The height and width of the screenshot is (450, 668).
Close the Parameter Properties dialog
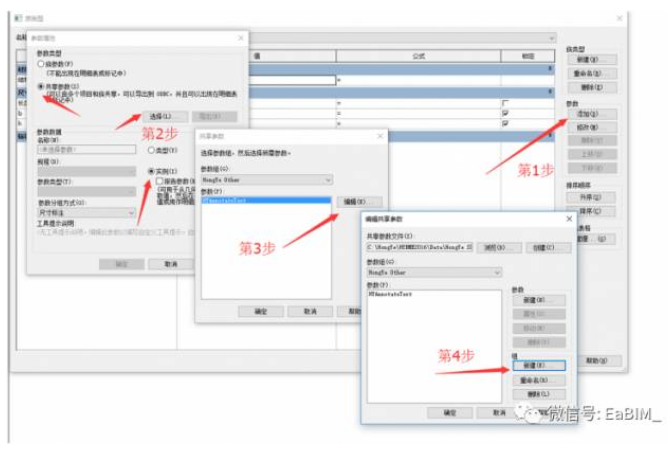241,38
